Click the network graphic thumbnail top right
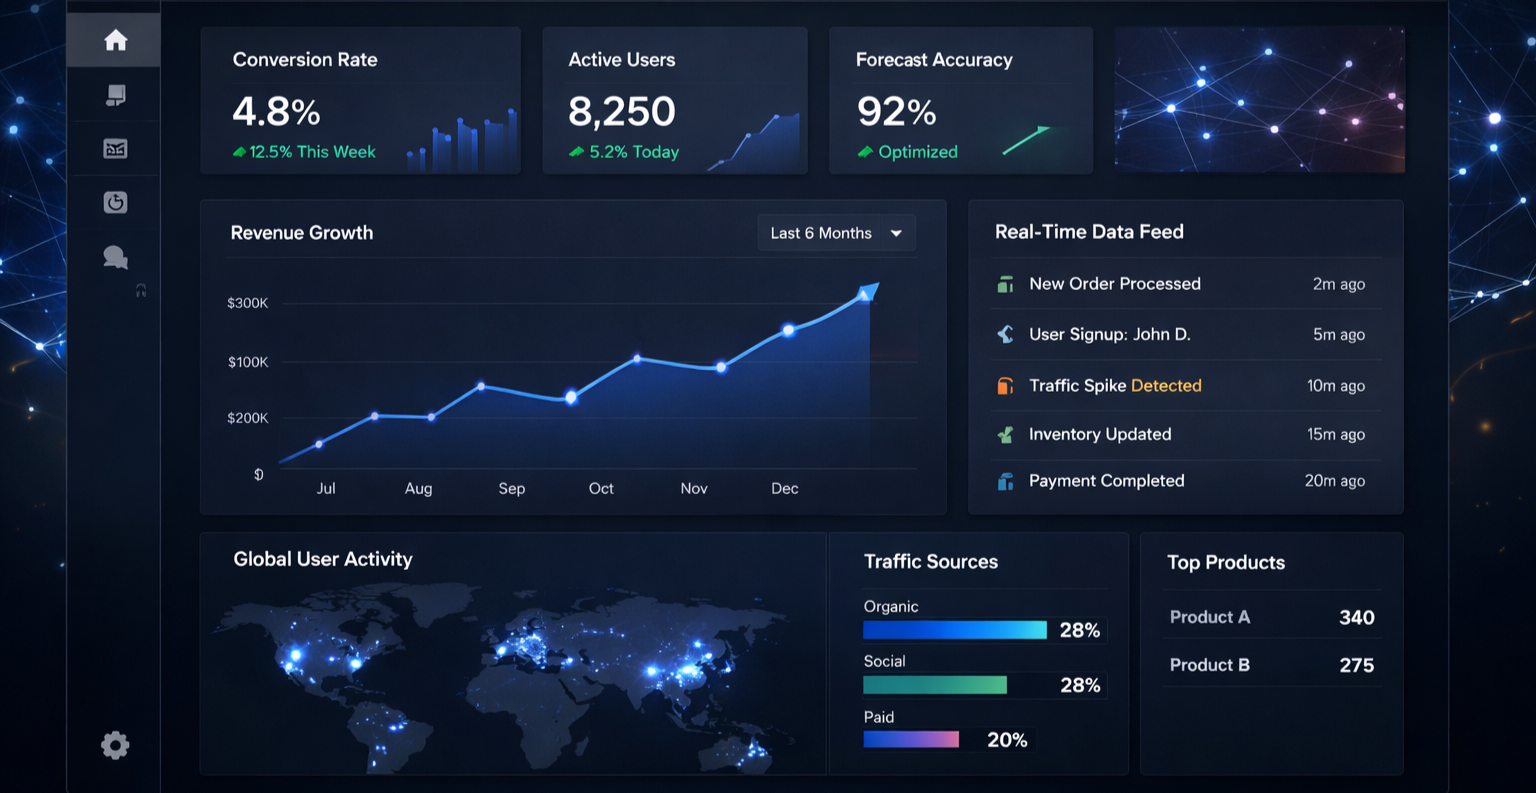 tap(1259, 99)
